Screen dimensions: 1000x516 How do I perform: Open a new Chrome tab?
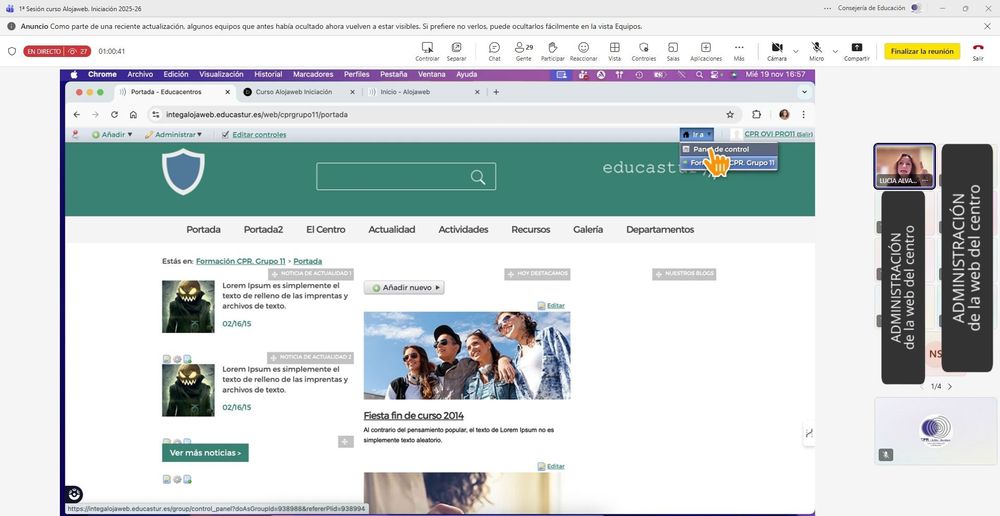point(496,92)
